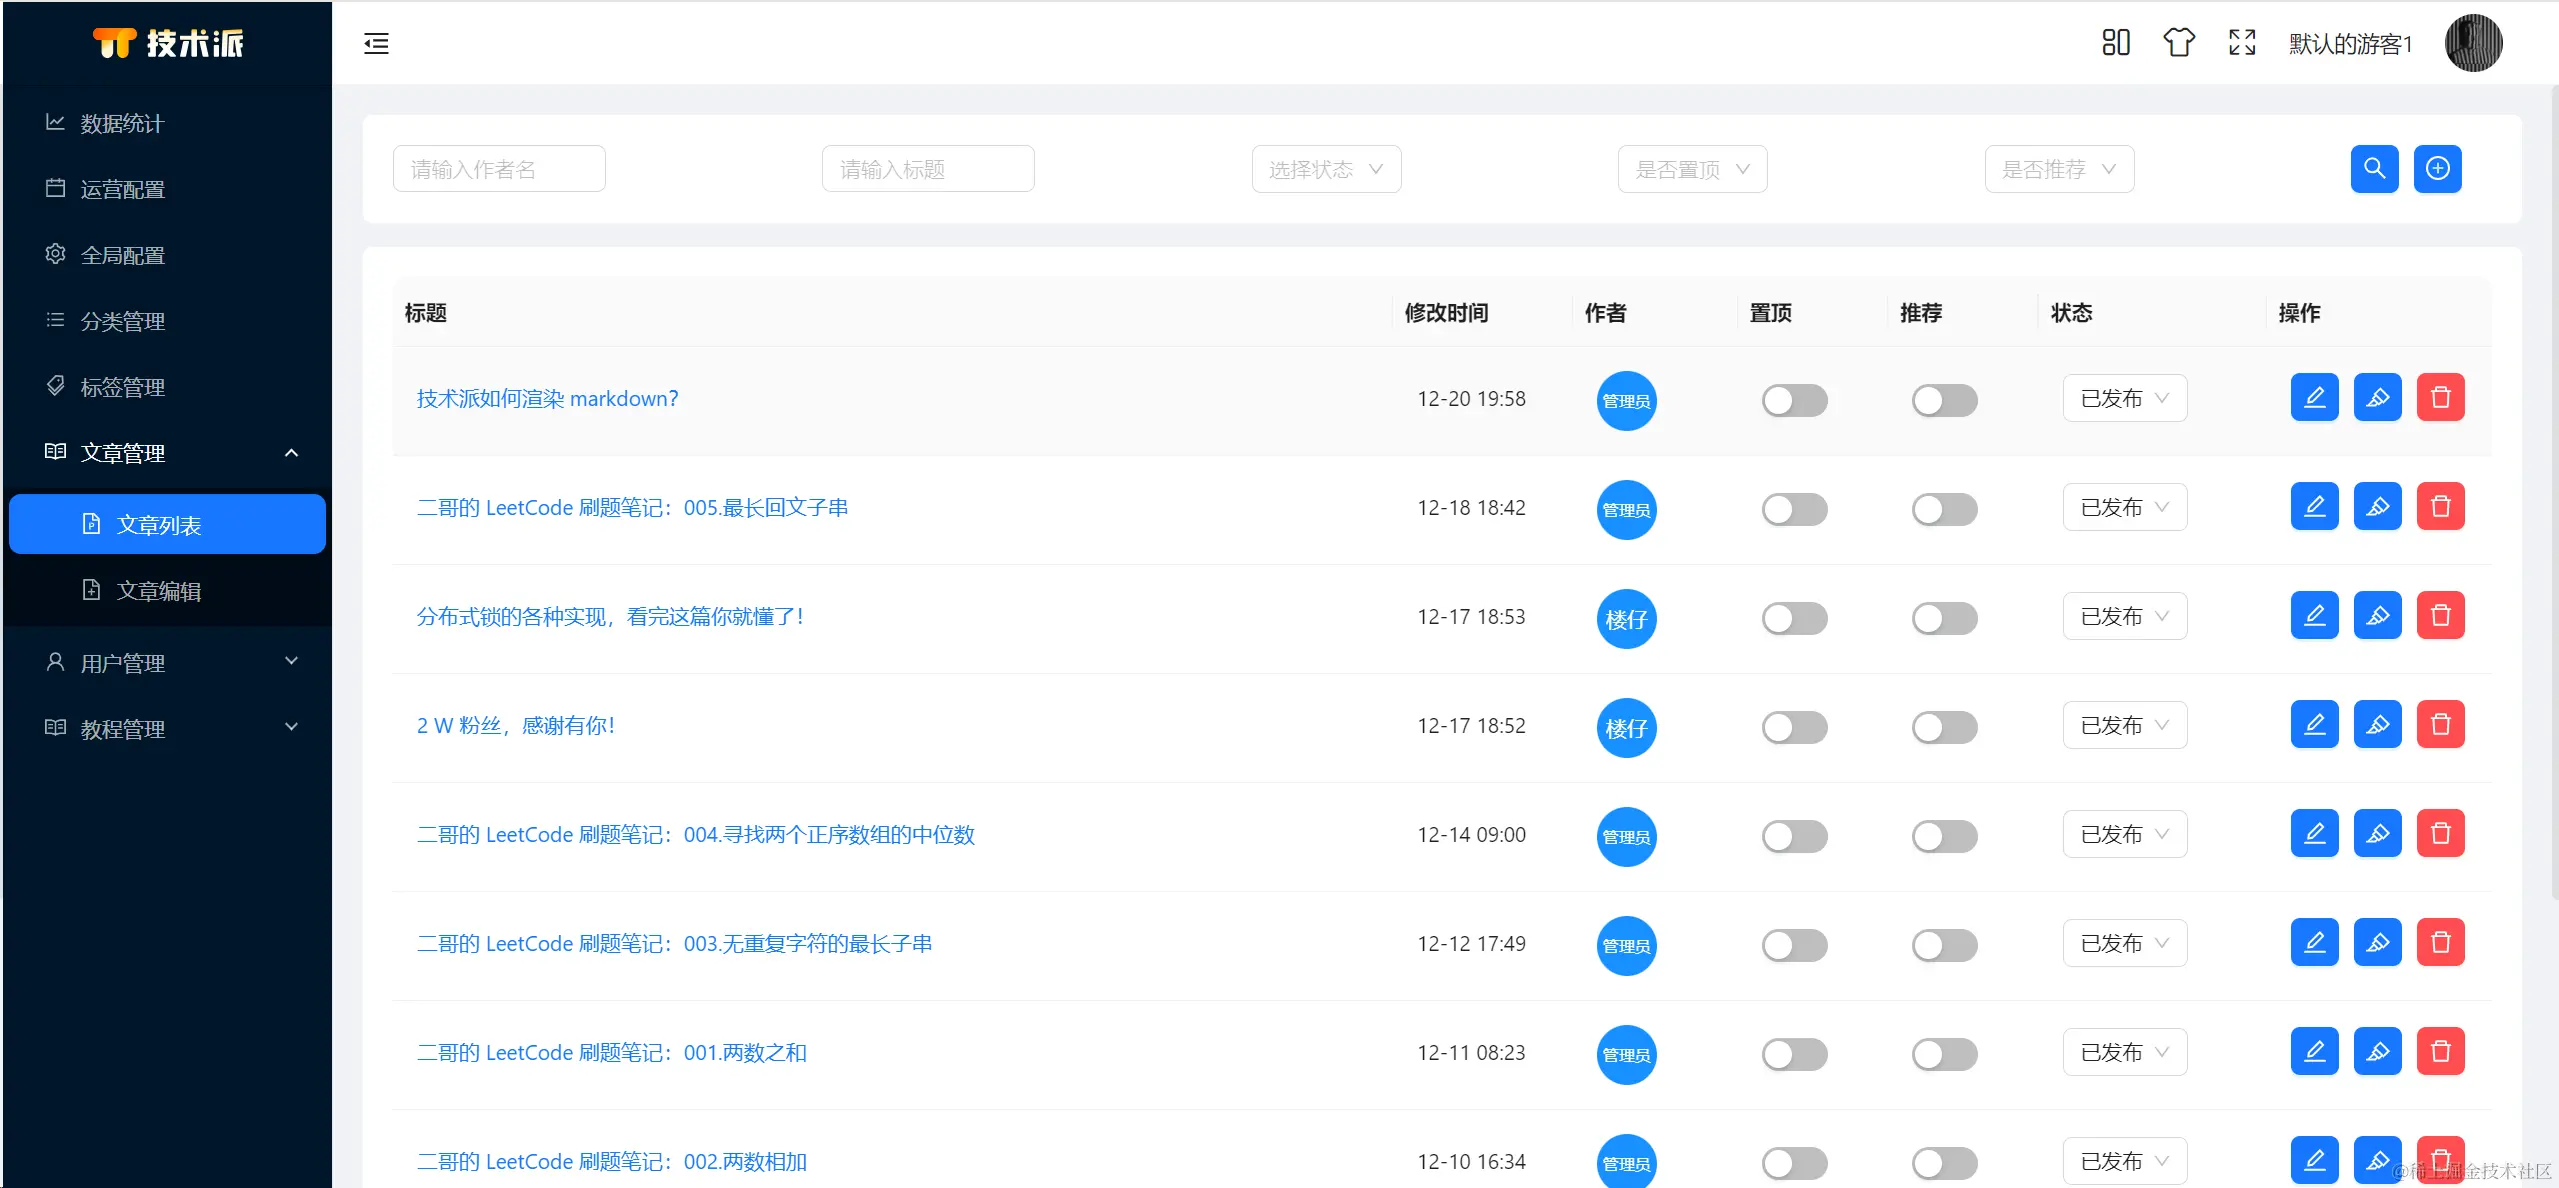Open the 选择状态 status dropdown

coord(1325,168)
